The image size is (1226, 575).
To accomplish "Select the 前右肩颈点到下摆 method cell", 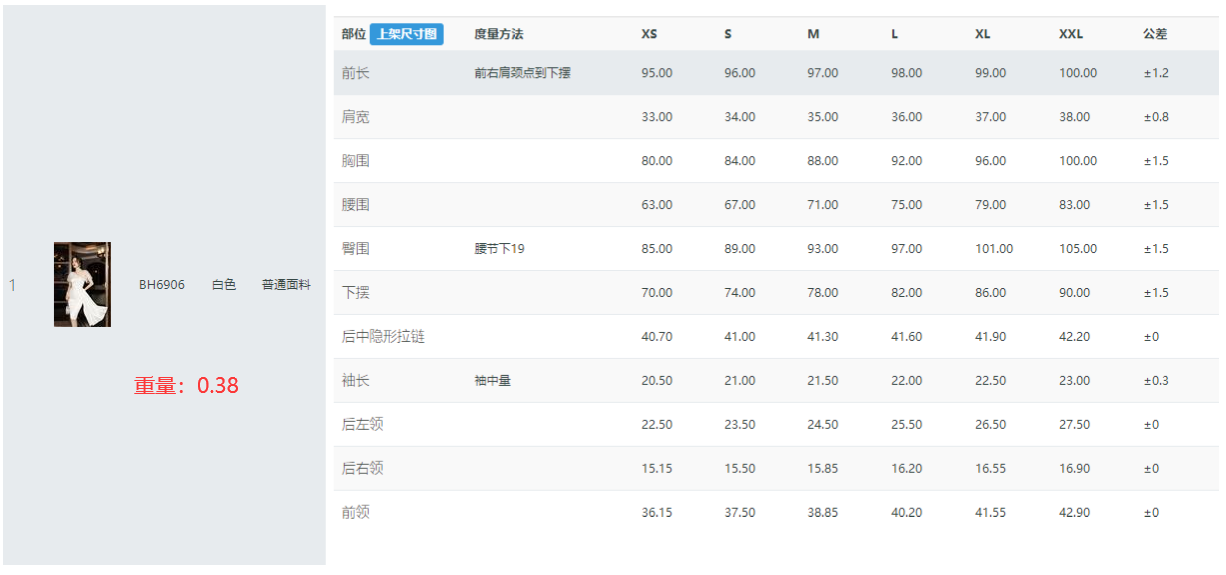I will [x=523, y=73].
